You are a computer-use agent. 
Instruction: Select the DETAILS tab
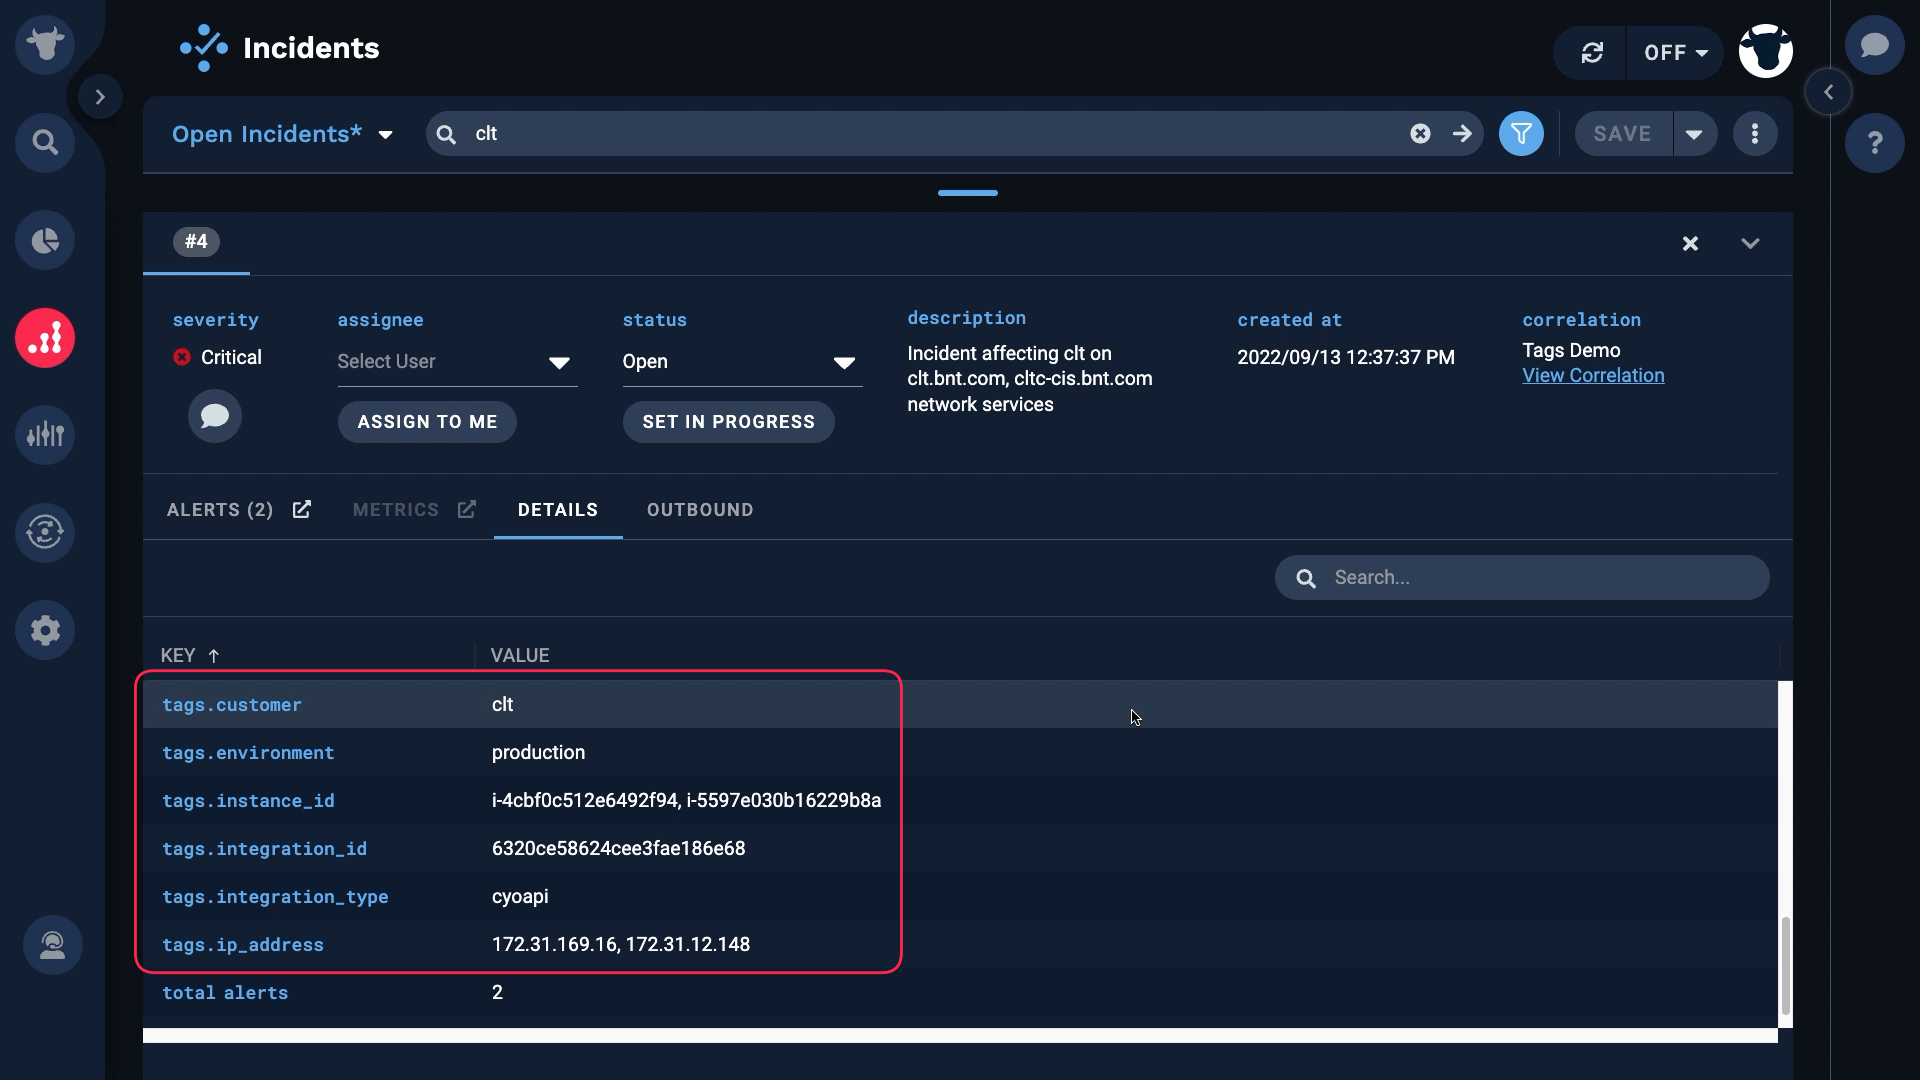(558, 510)
